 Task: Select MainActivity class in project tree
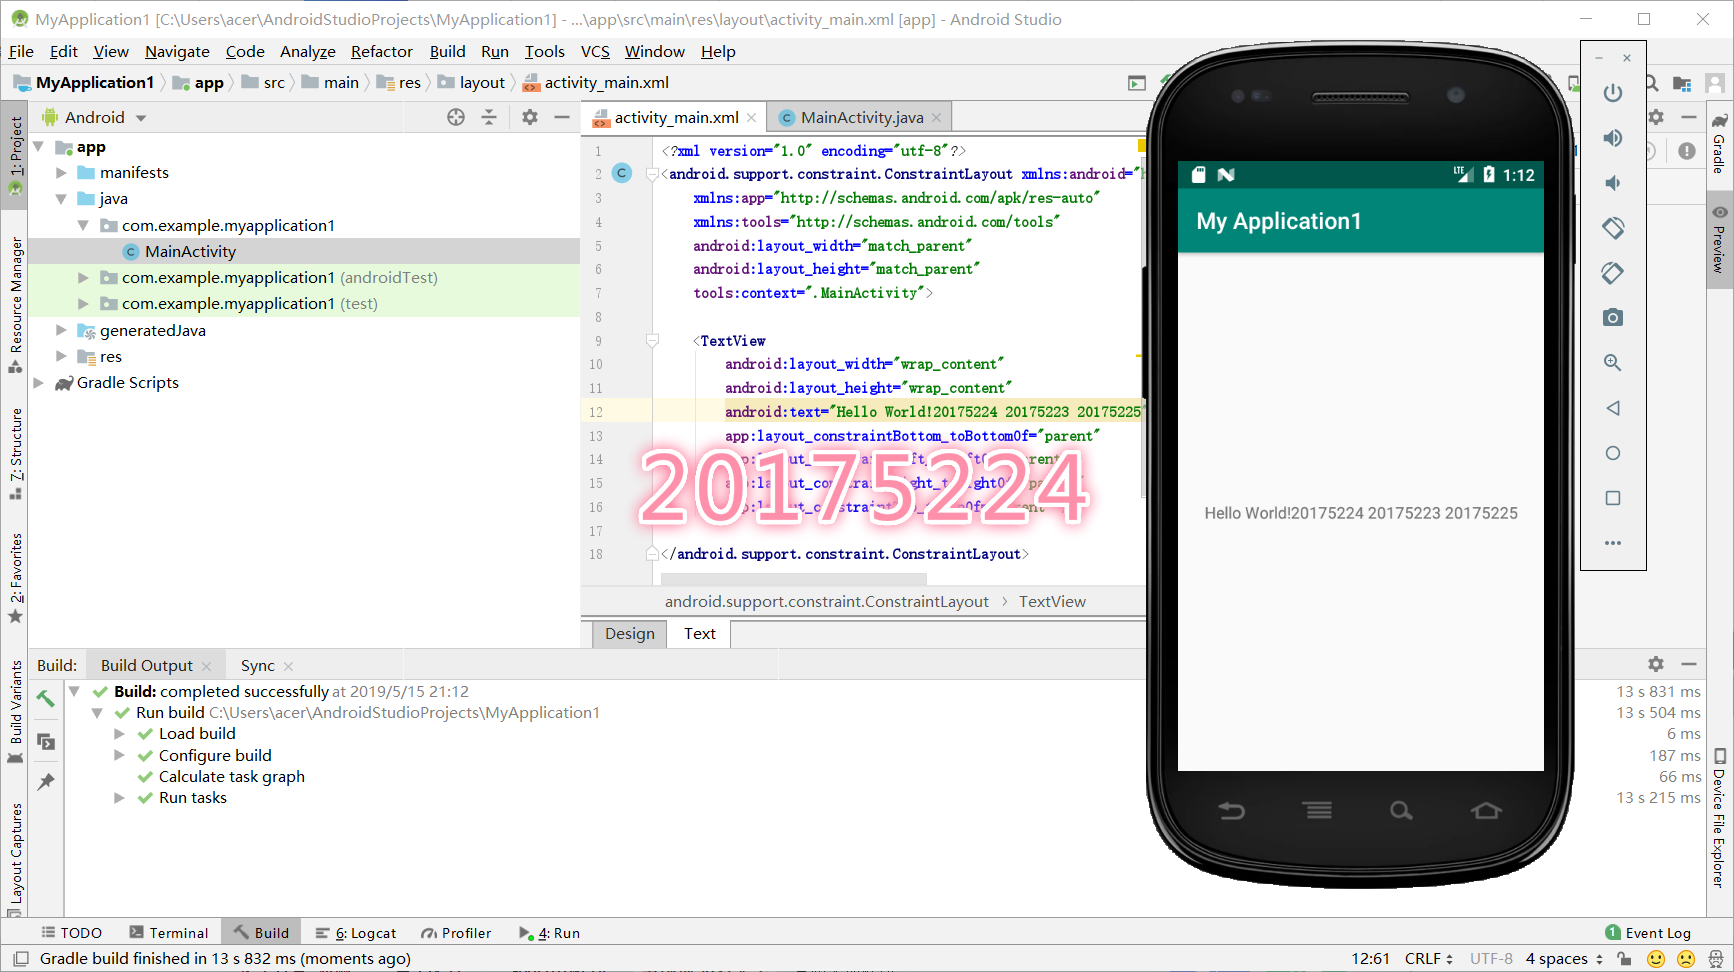tap(190, 251)
